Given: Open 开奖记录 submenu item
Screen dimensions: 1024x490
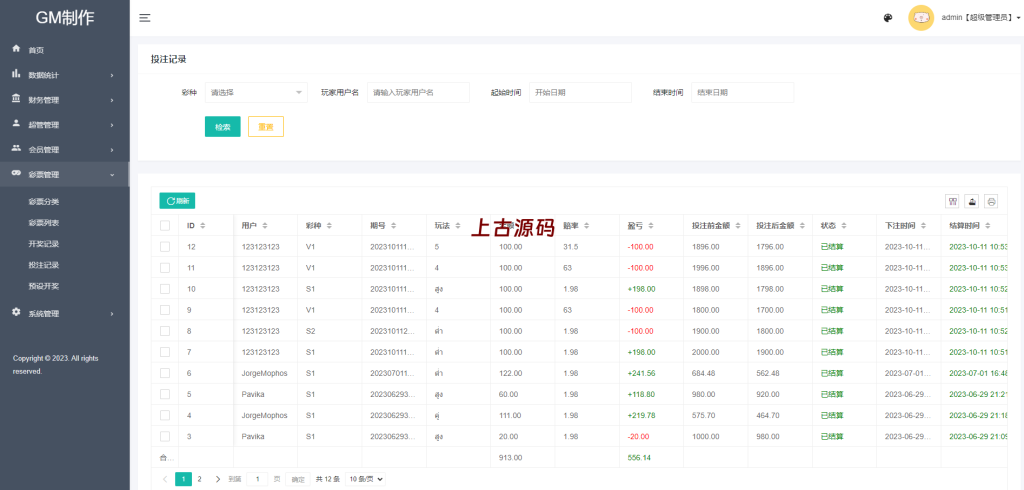Looking at the screenshot, I should click(44, 244).
